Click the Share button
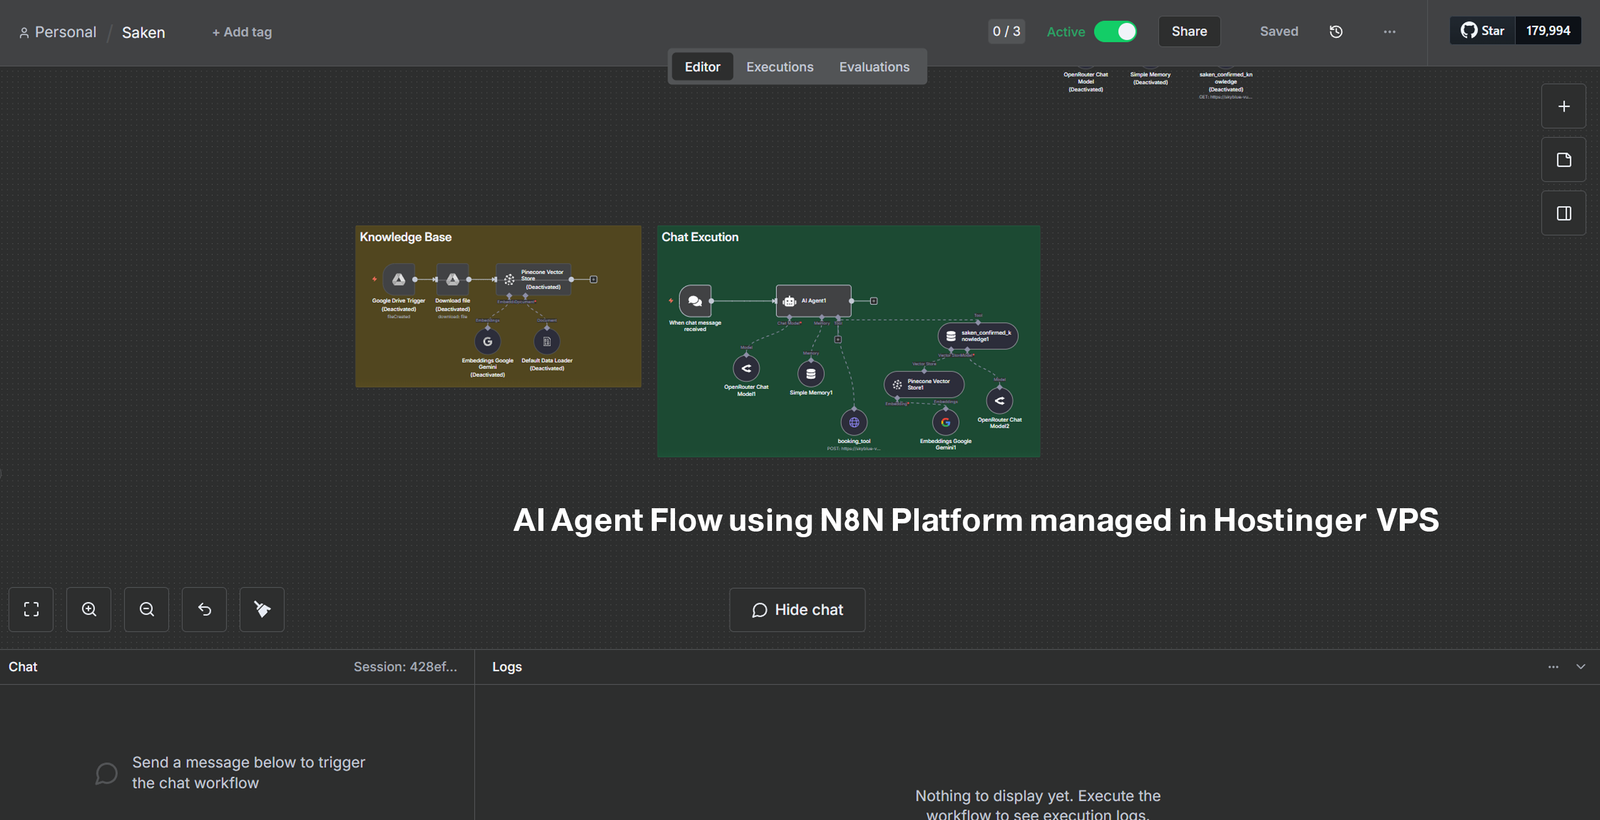Screen dimensions: 1600x820 (x=1189, y=32)
